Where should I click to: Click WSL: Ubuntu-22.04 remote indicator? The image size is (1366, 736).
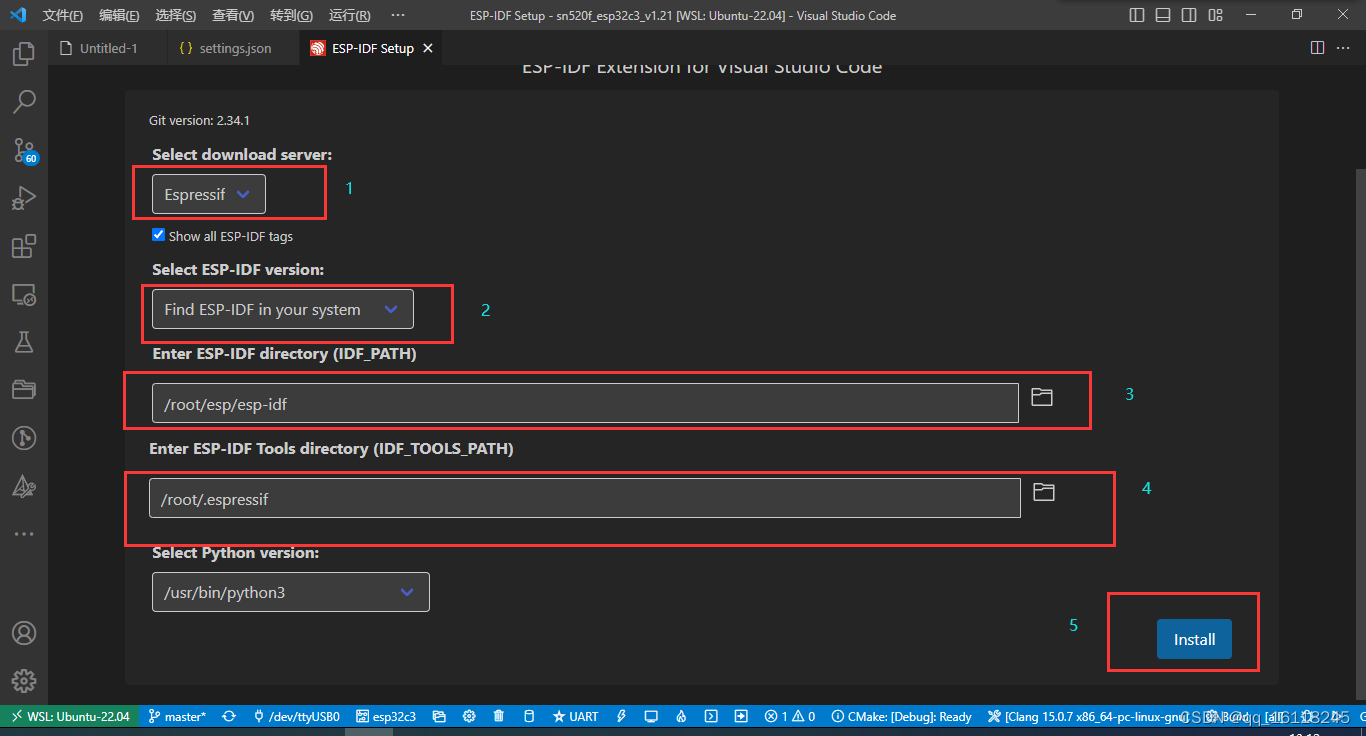pos(69,716)
